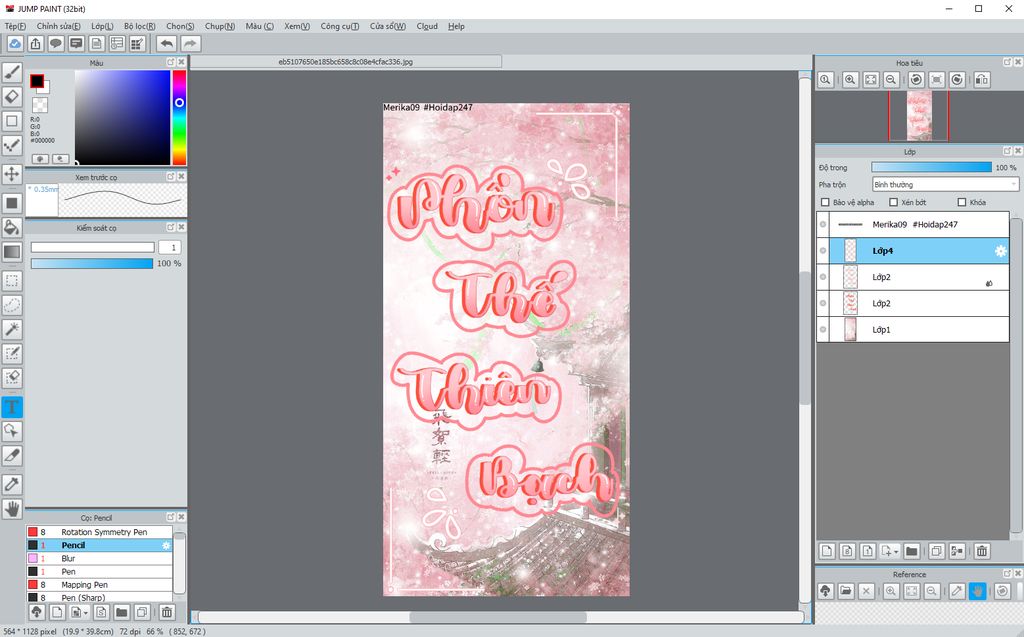
Task: Delete layer with trash icon in layer panel
Action: coord(982,551)
